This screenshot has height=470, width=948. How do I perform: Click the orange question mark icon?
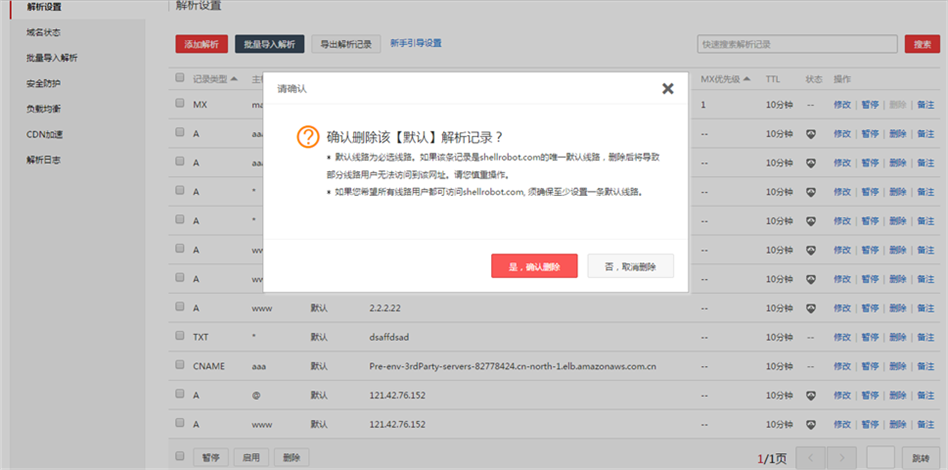(308, 137)
